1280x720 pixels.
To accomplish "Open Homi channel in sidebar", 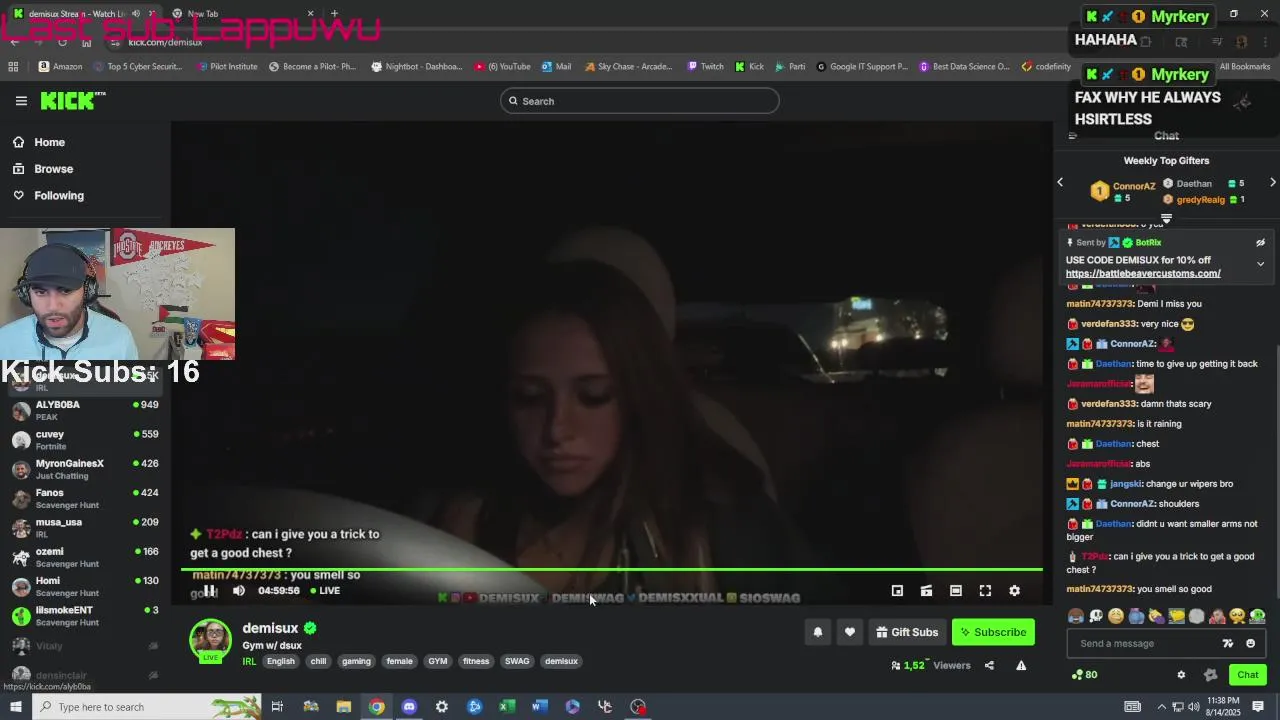I will 85,586.
